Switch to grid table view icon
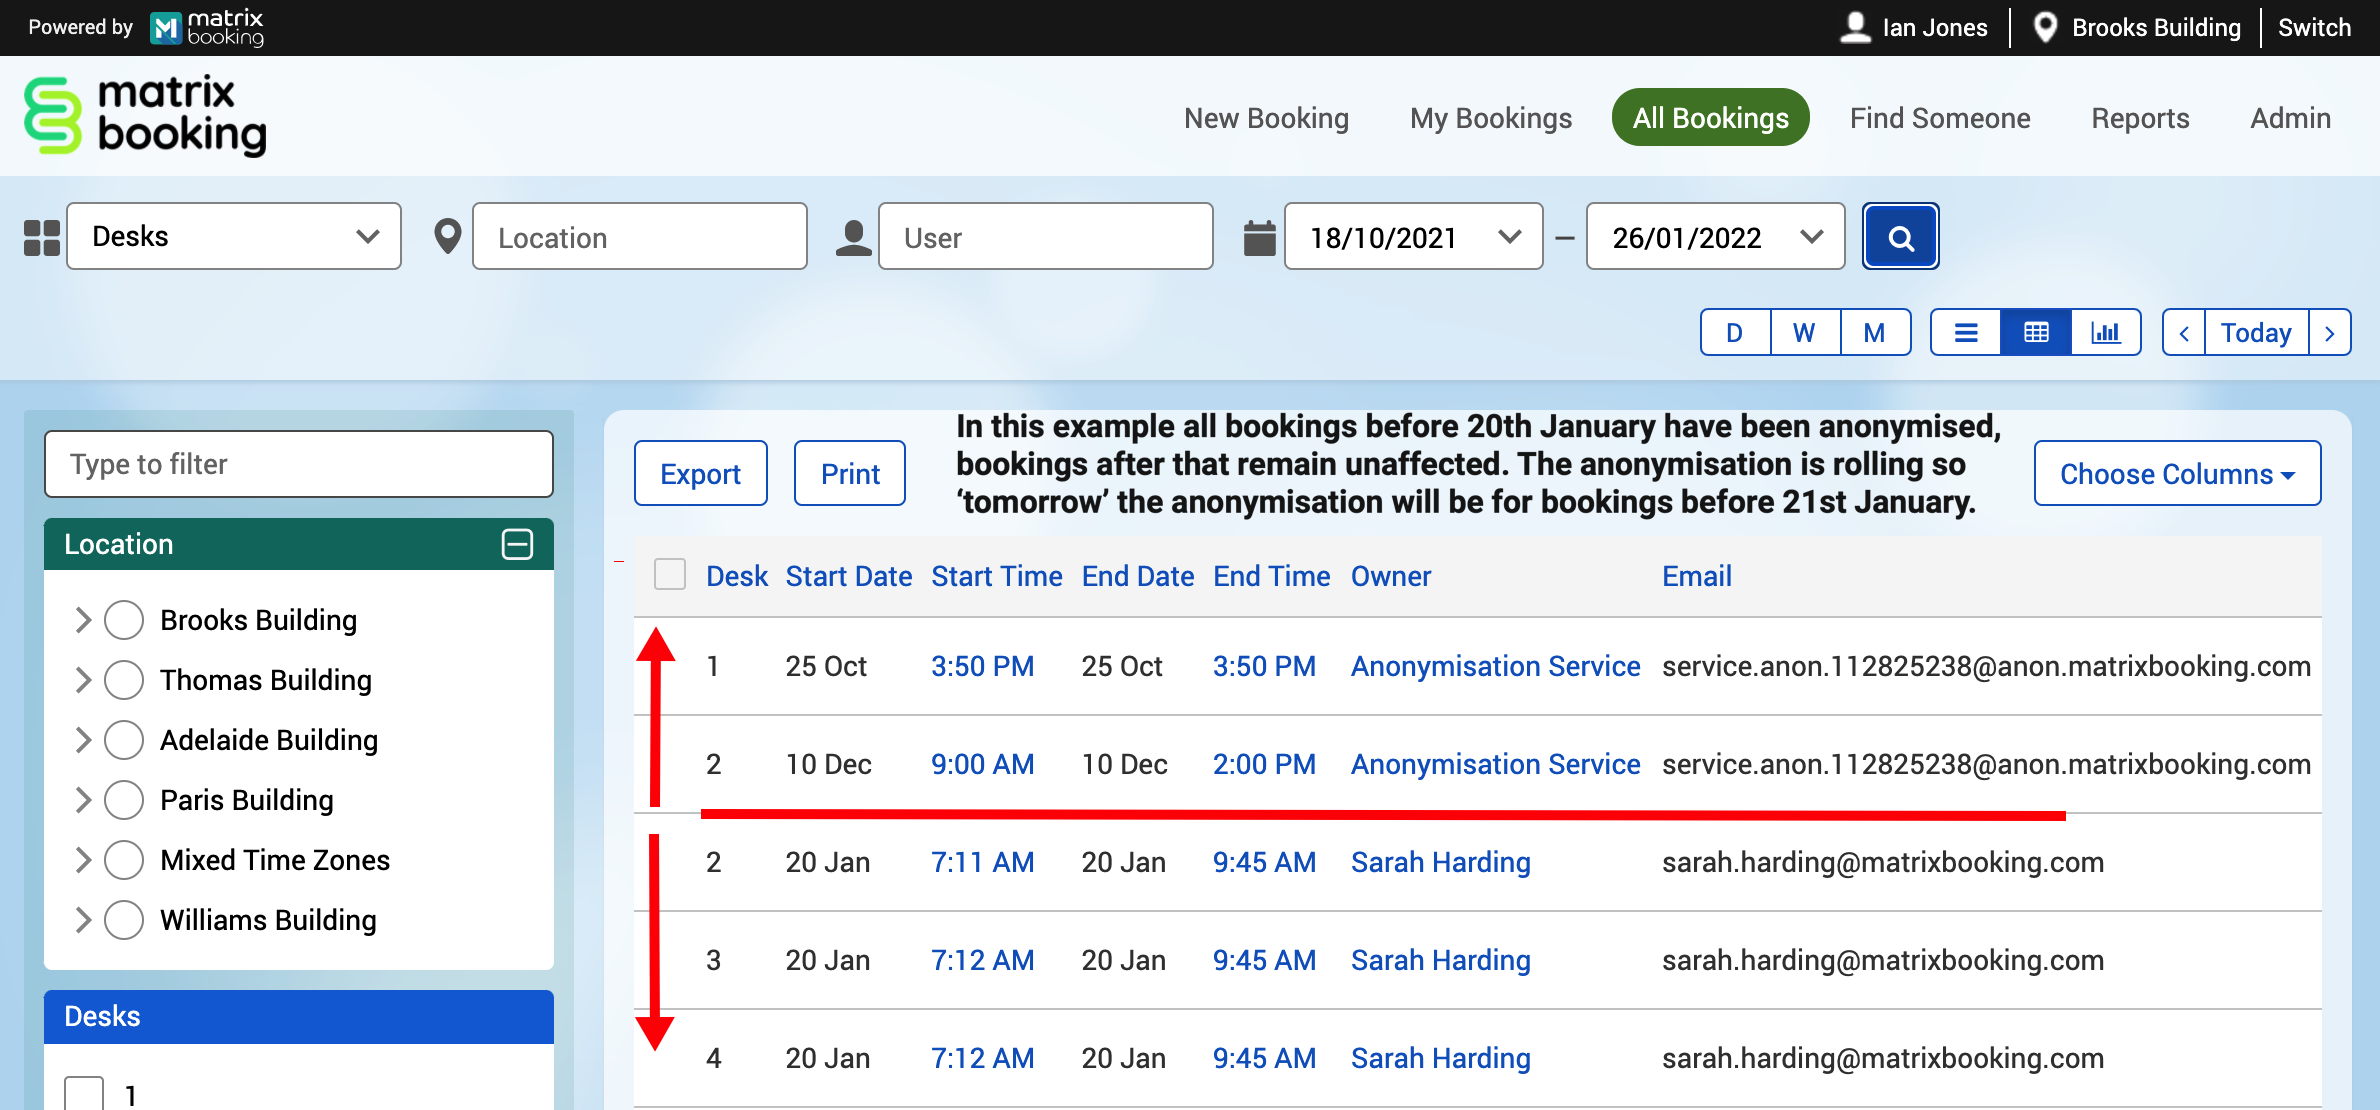Screen dimensions: 2380x1110 point(2036,332)
